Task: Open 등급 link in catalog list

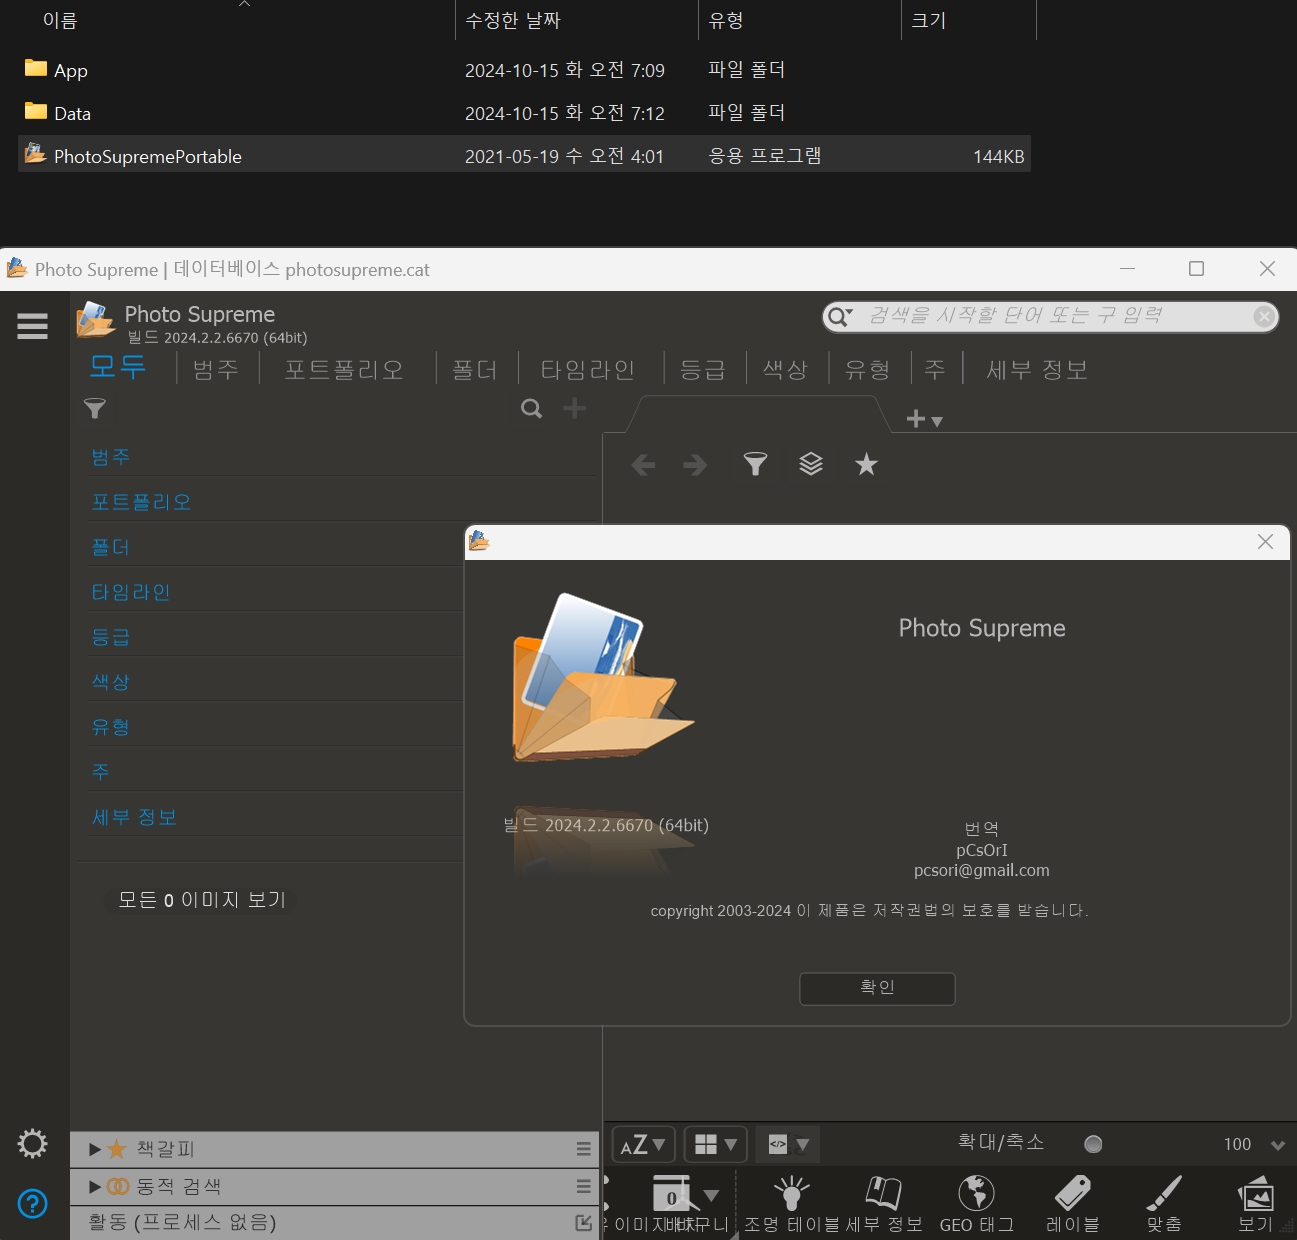Action: [111, 637]
